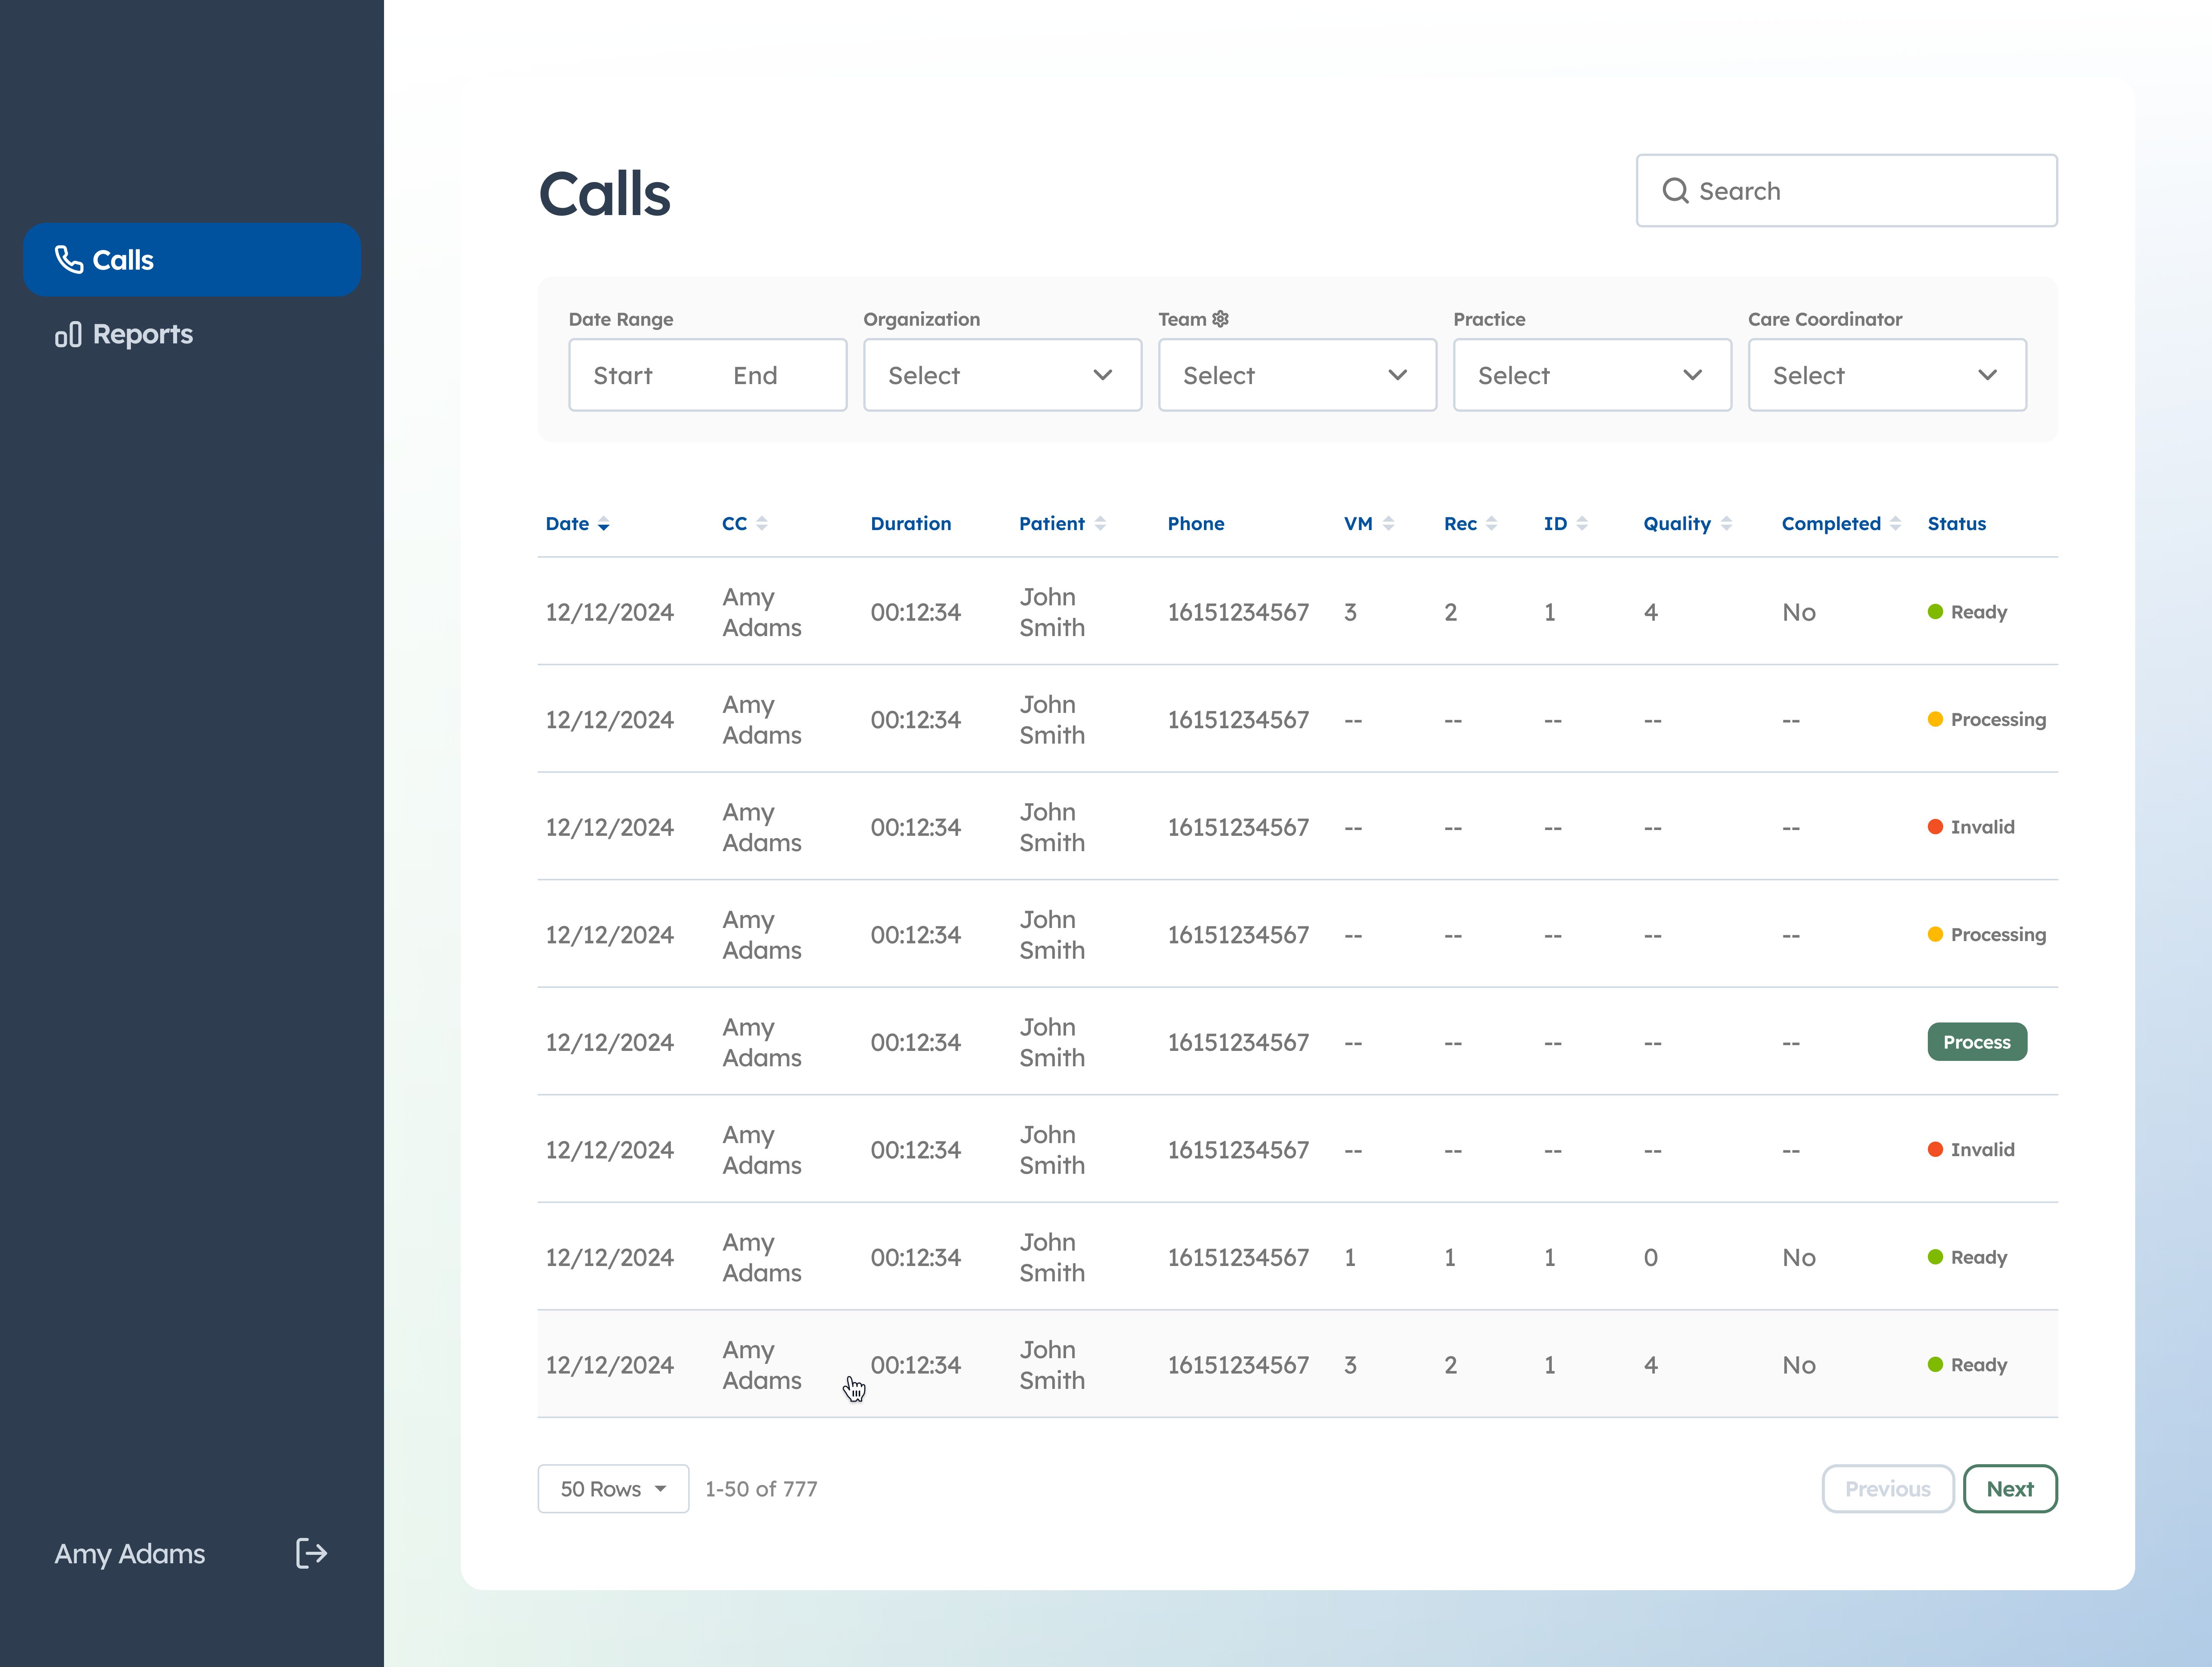Click the yellow Processing status dot
The width and height of the screenshot is (2212, 1667).
(1935, 719)
